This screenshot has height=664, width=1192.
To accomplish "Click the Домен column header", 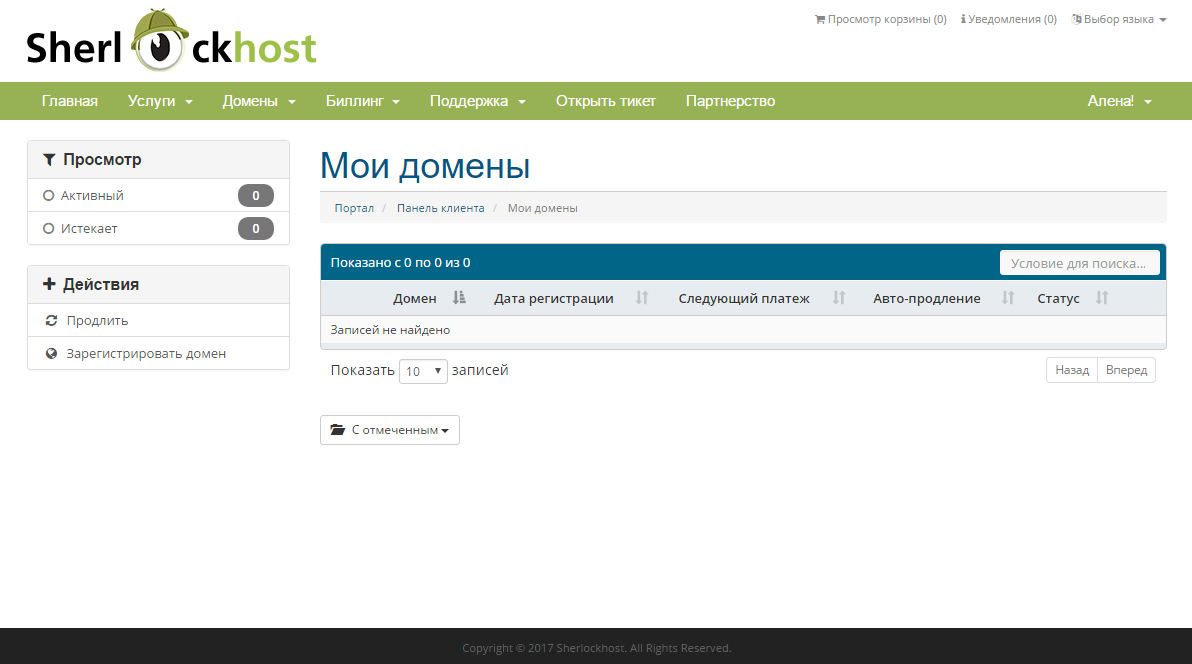I will pos(414,298).
